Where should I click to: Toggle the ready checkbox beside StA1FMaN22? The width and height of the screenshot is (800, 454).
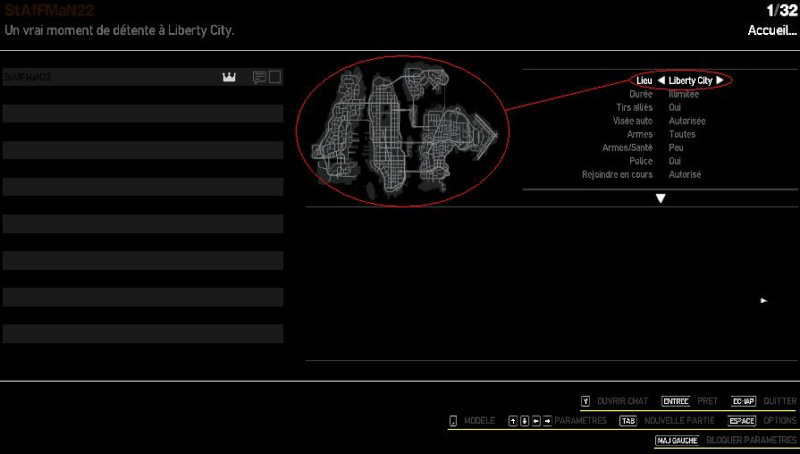click(x=275, y=77)
